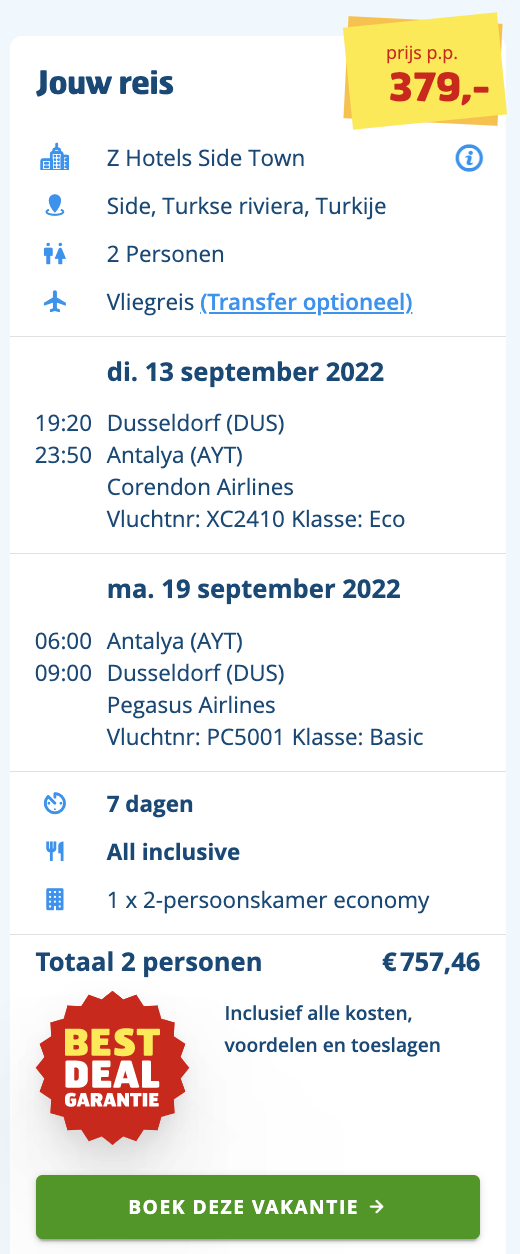Click the location pin icon
The height and width of the screenshot is (1254, 520).
point(55,206)
